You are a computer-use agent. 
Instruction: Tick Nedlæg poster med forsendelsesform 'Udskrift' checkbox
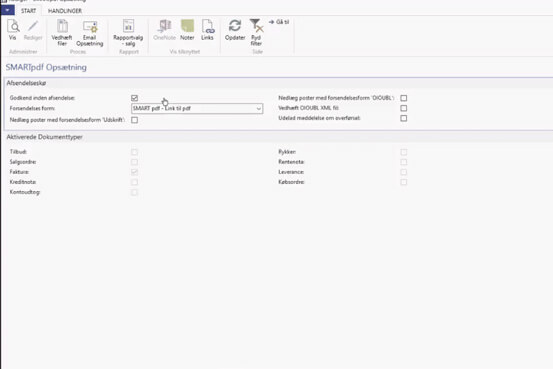pyautogui.click(x=134, y=120)
